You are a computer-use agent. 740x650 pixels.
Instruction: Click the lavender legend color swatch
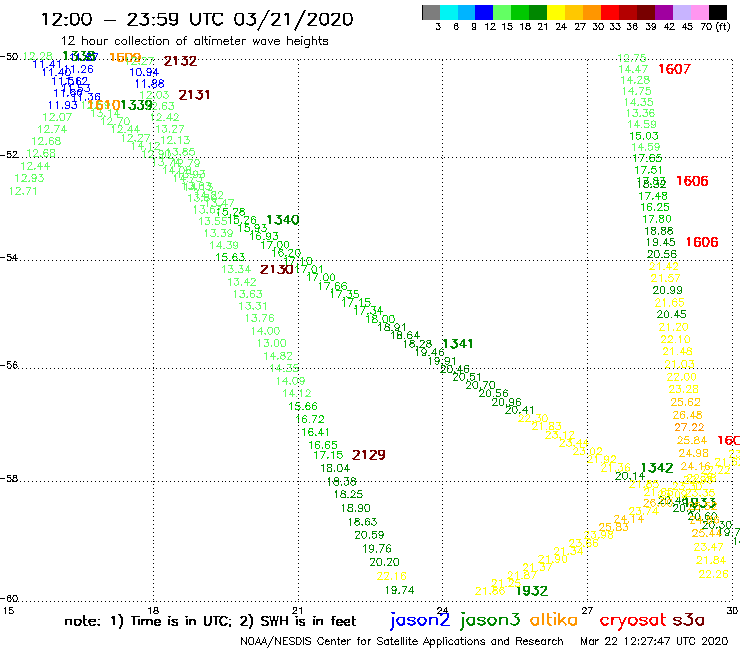point(681,12)
